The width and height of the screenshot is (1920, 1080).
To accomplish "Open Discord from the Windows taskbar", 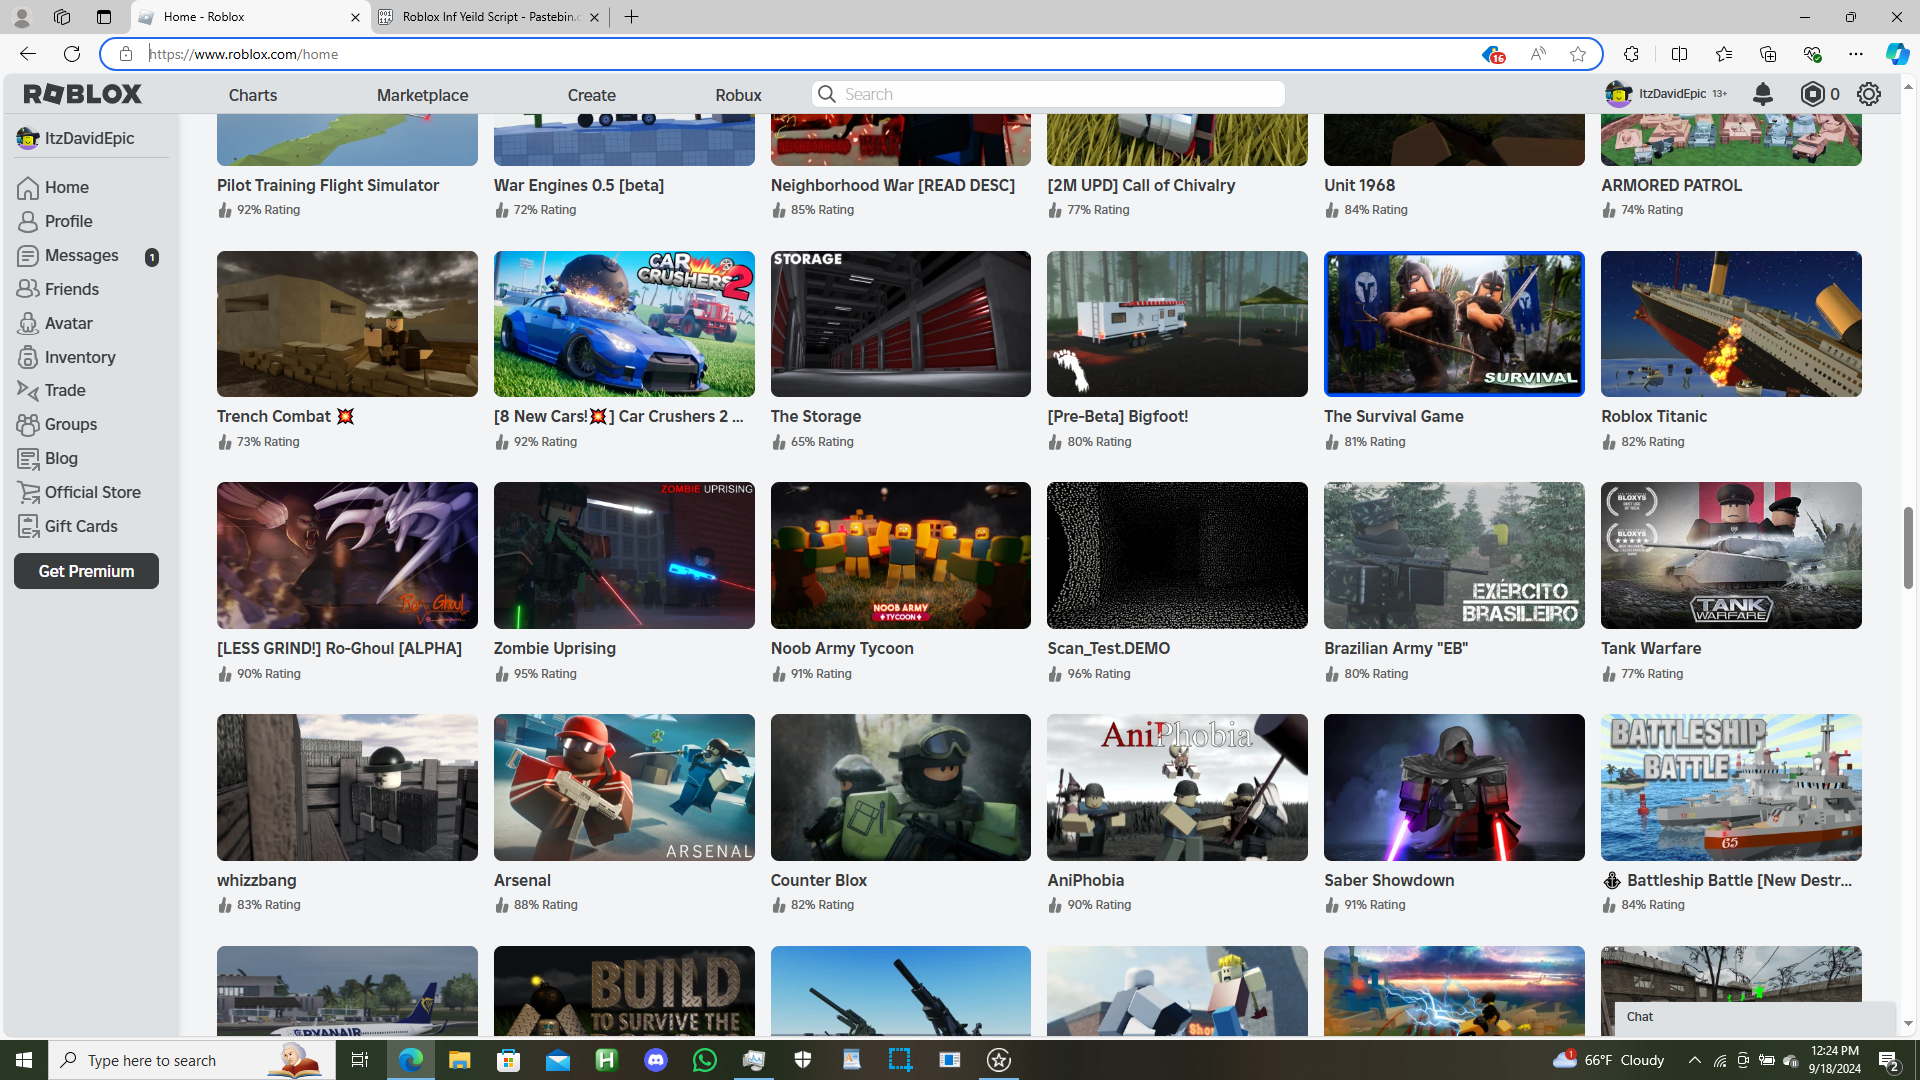I will point(656,1060).
